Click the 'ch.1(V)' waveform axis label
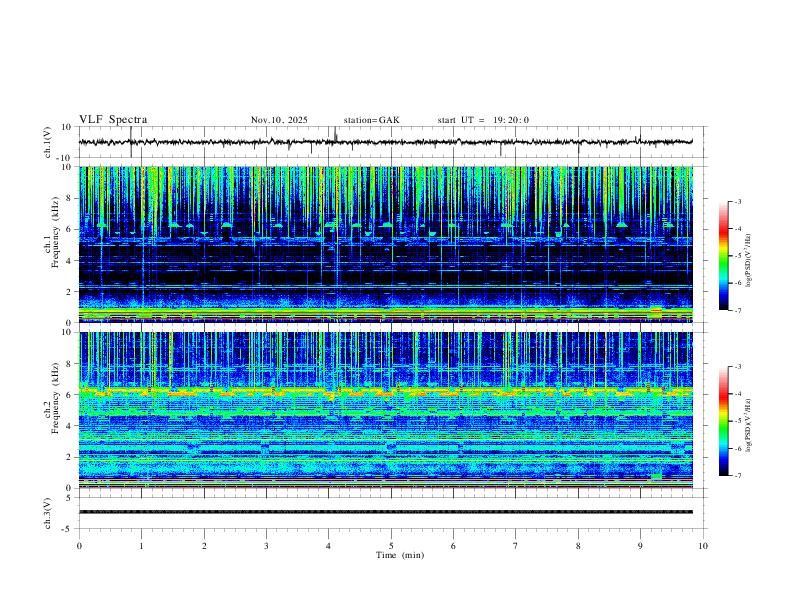This screenshot has height=612, width=792. pyautogui.click(x=48, y=142)
